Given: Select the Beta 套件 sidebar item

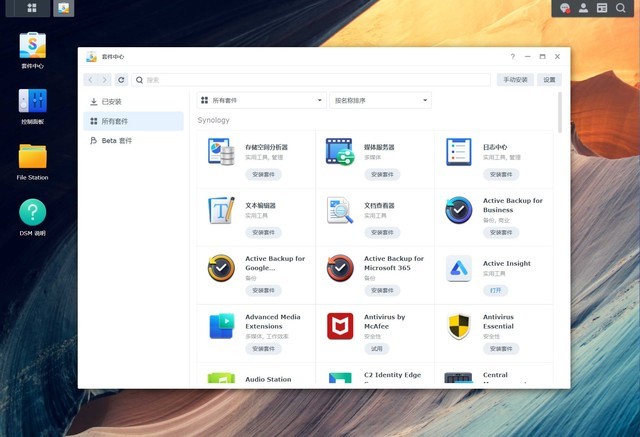Looking at the screenshot, I should (133, 141).
